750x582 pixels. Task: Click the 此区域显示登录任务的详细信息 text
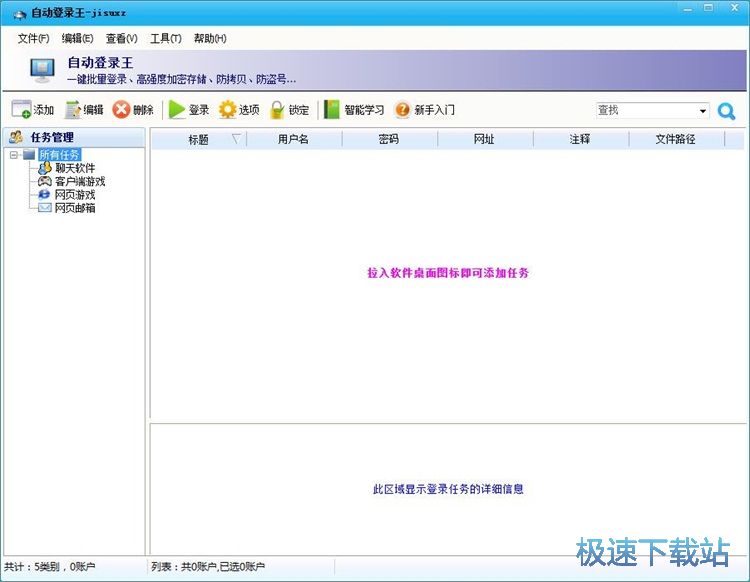448,489
